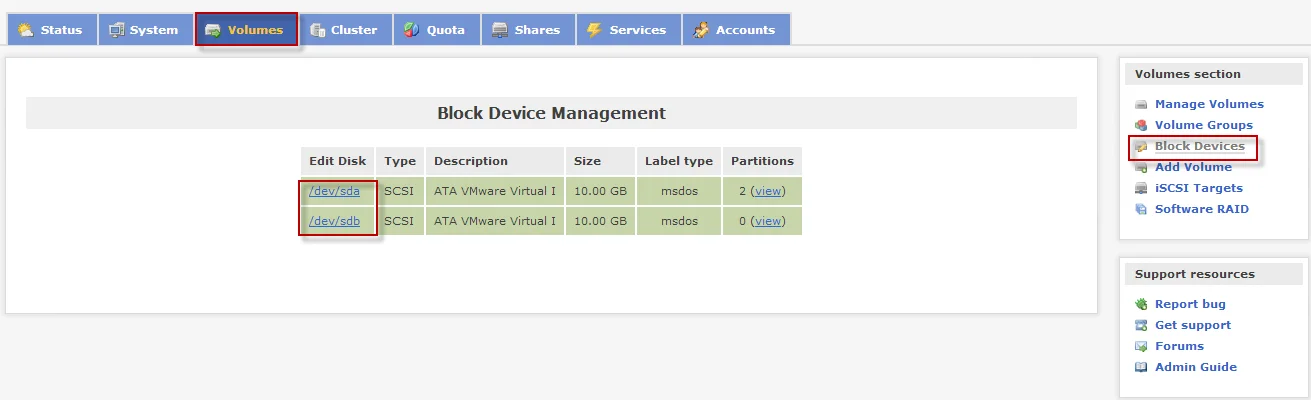Click the Software RAID icon
Viewport: 1311px width, 400px height.
1141,209
